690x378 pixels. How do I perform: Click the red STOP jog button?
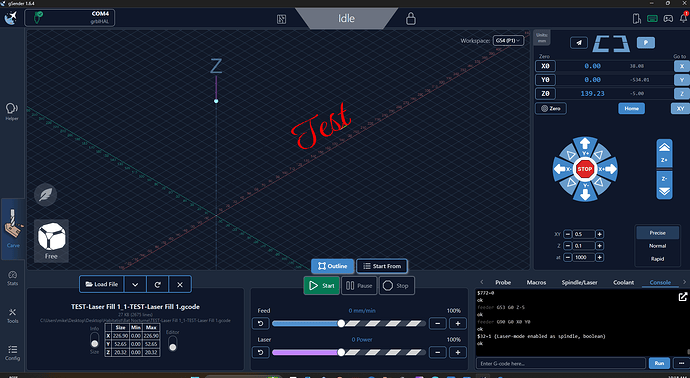585,169
